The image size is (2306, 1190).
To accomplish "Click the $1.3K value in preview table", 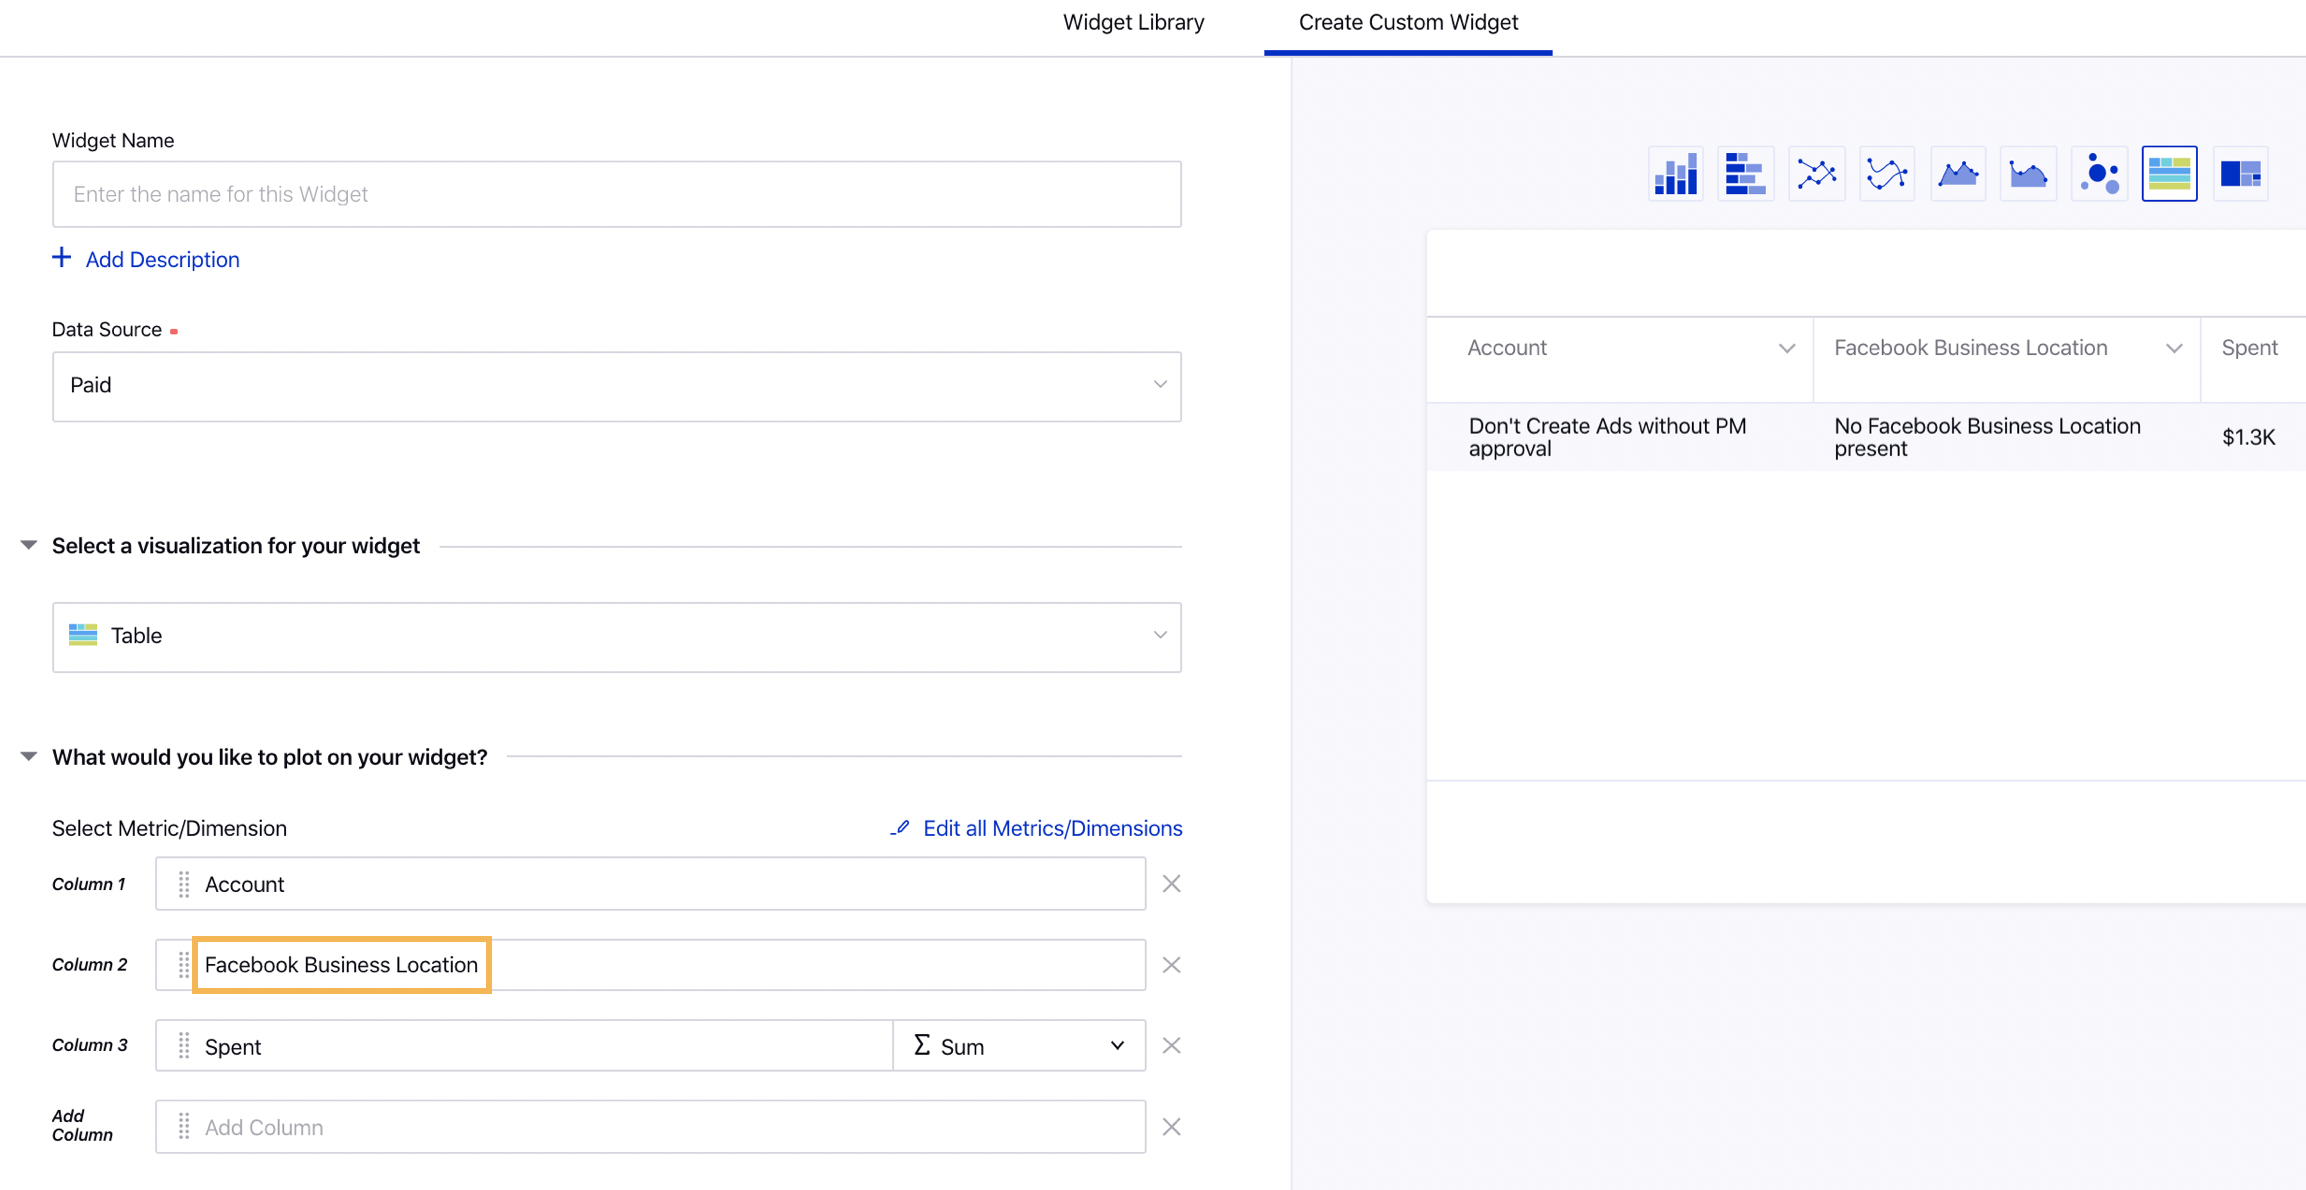I will [x=2248, y=437].
